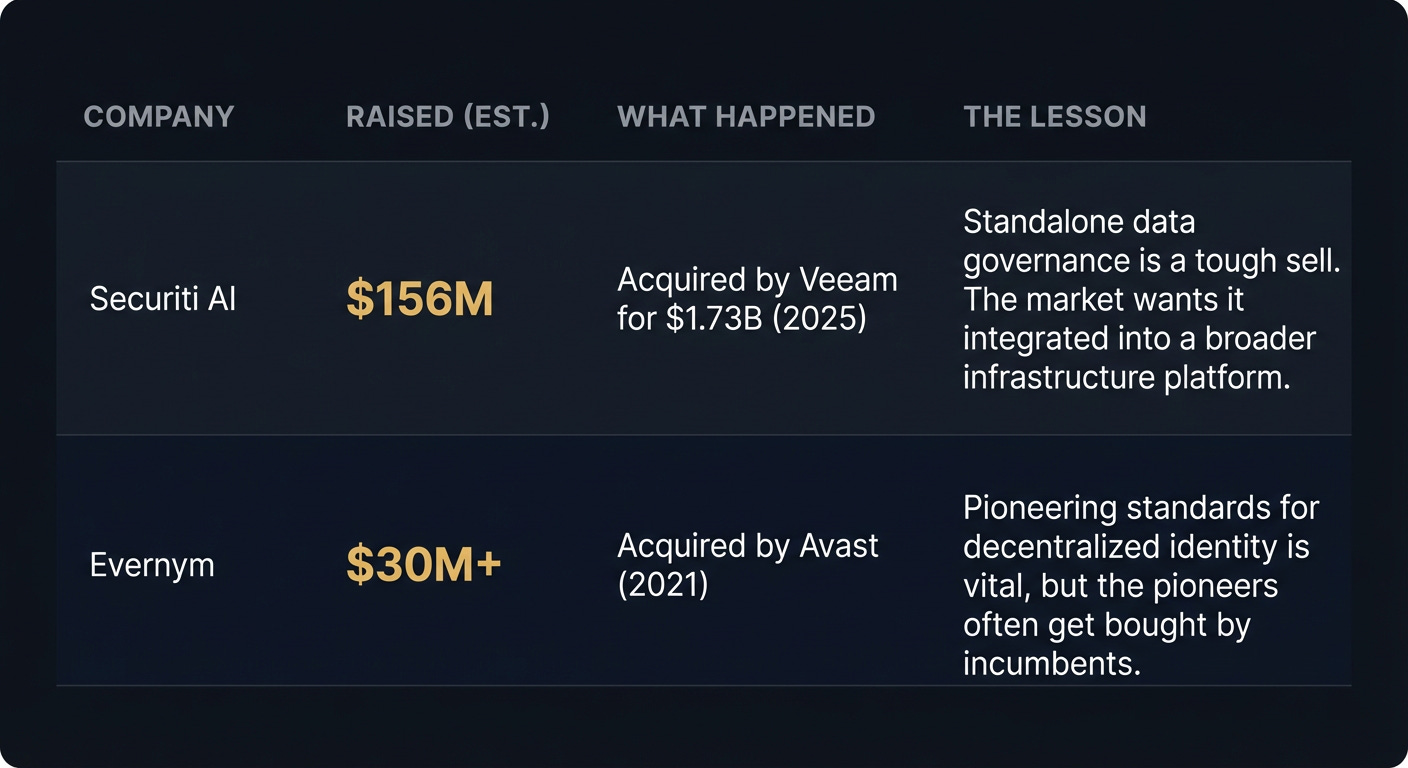Click 'infrastructure platform.' phrase
This screenshot has width=1408, height=768.
coord(1125,378)
